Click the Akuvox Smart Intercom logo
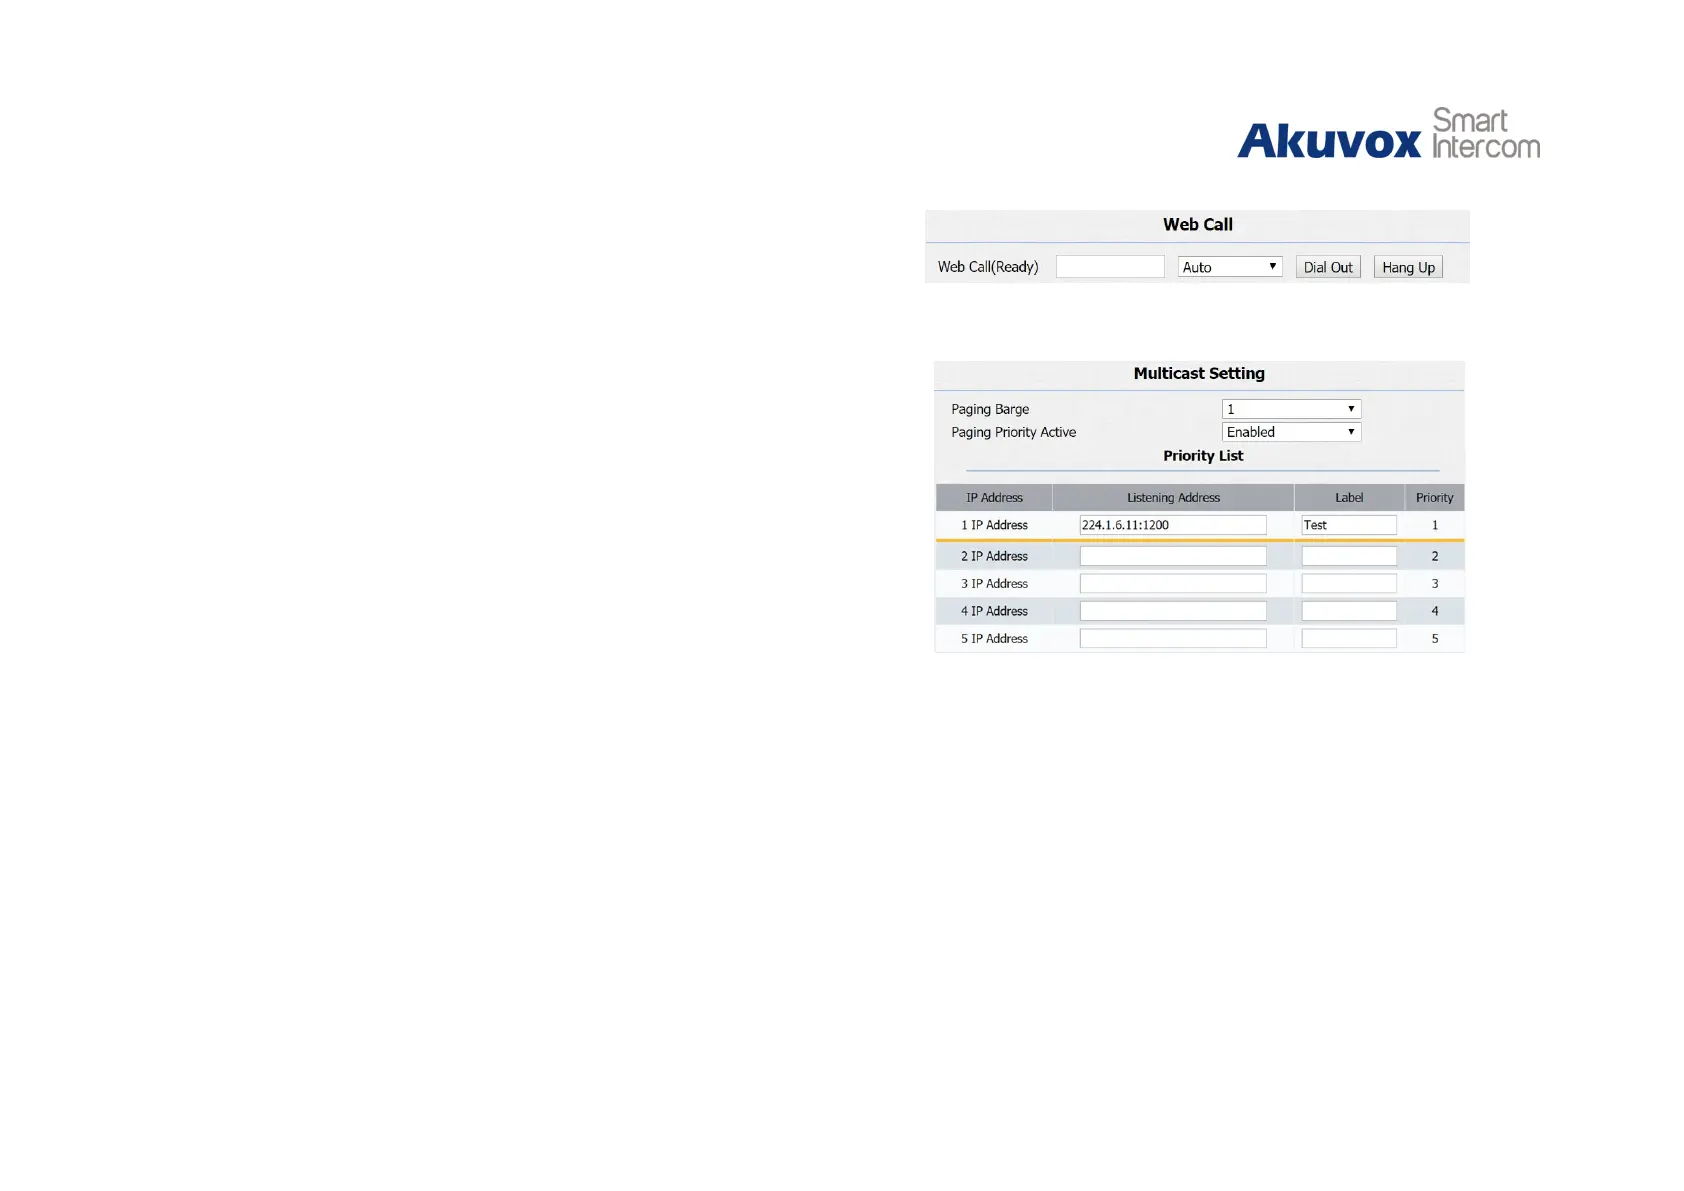 1388,134
